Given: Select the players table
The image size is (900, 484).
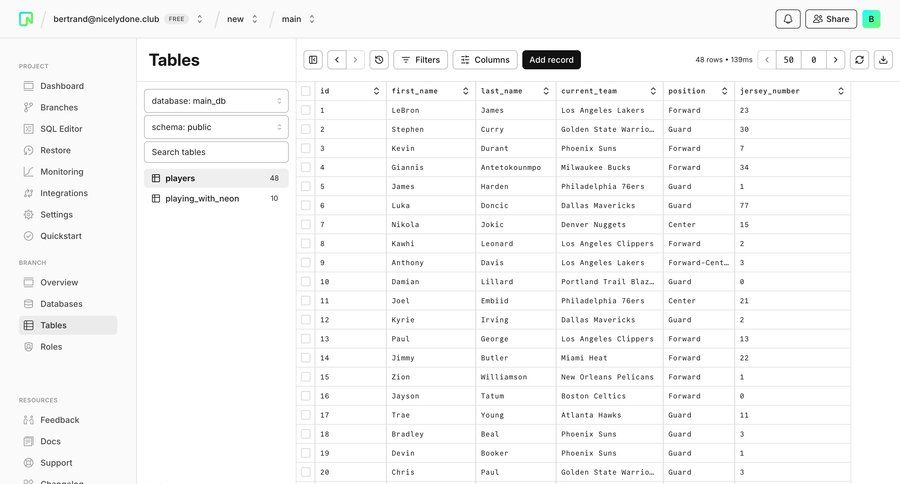Looking at the screenshot, I should tap(216, 179).
